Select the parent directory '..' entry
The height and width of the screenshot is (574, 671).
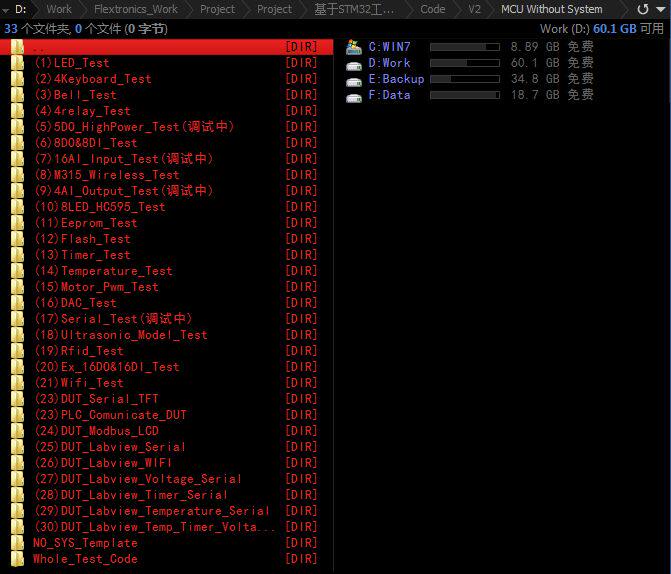[x=166, y=47]
